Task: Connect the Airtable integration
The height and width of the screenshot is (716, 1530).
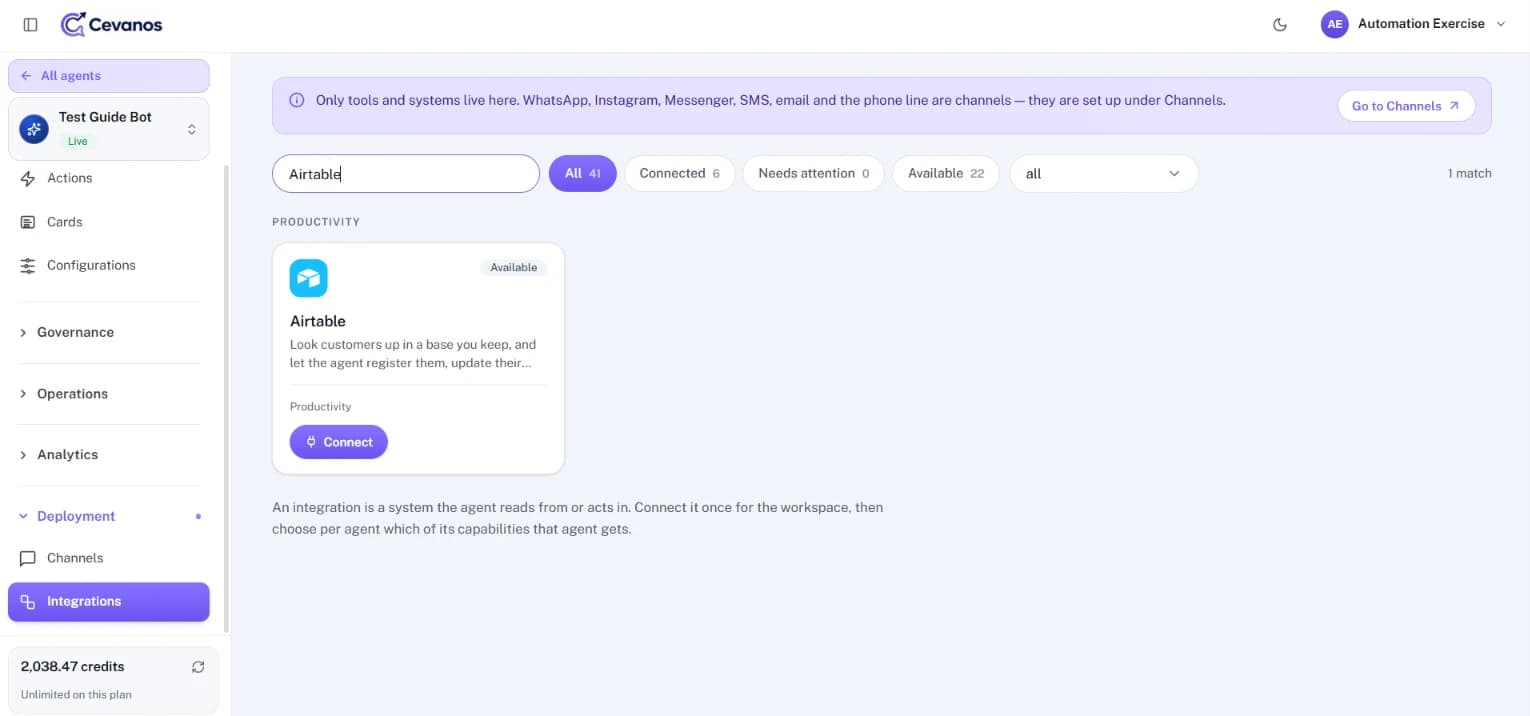Action: [339, 442]
